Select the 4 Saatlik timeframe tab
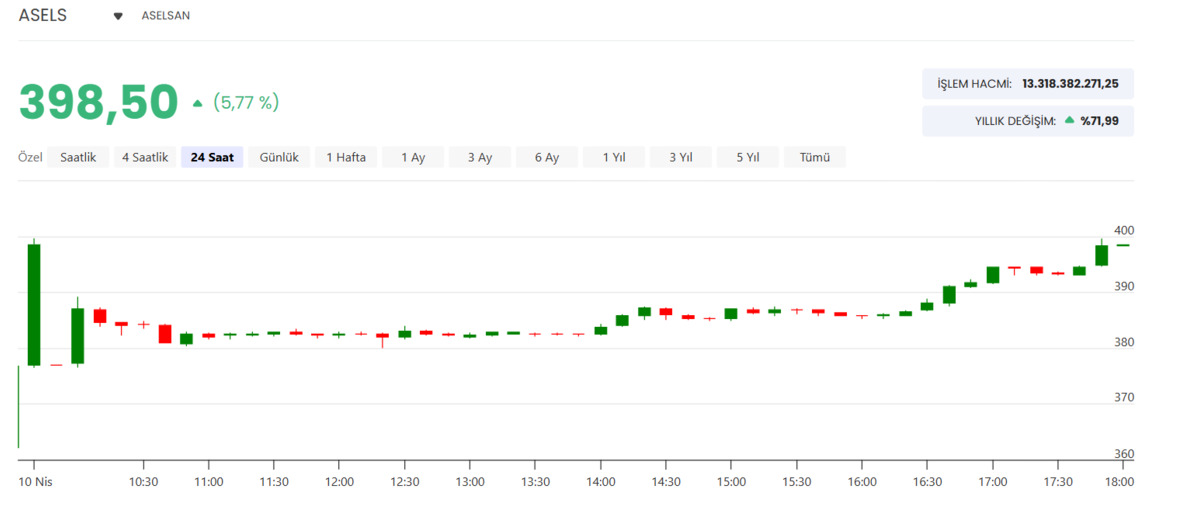Viewport: 1200px width, 517px height. [145, 157]
